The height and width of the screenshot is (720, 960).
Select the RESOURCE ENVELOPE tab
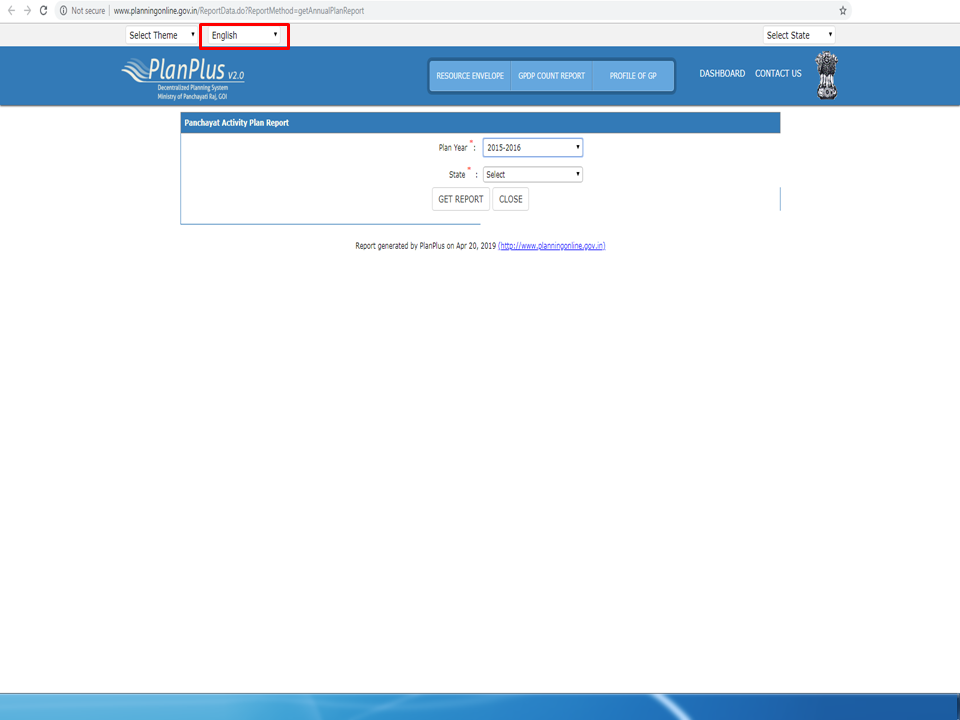[x=469, y=75]
